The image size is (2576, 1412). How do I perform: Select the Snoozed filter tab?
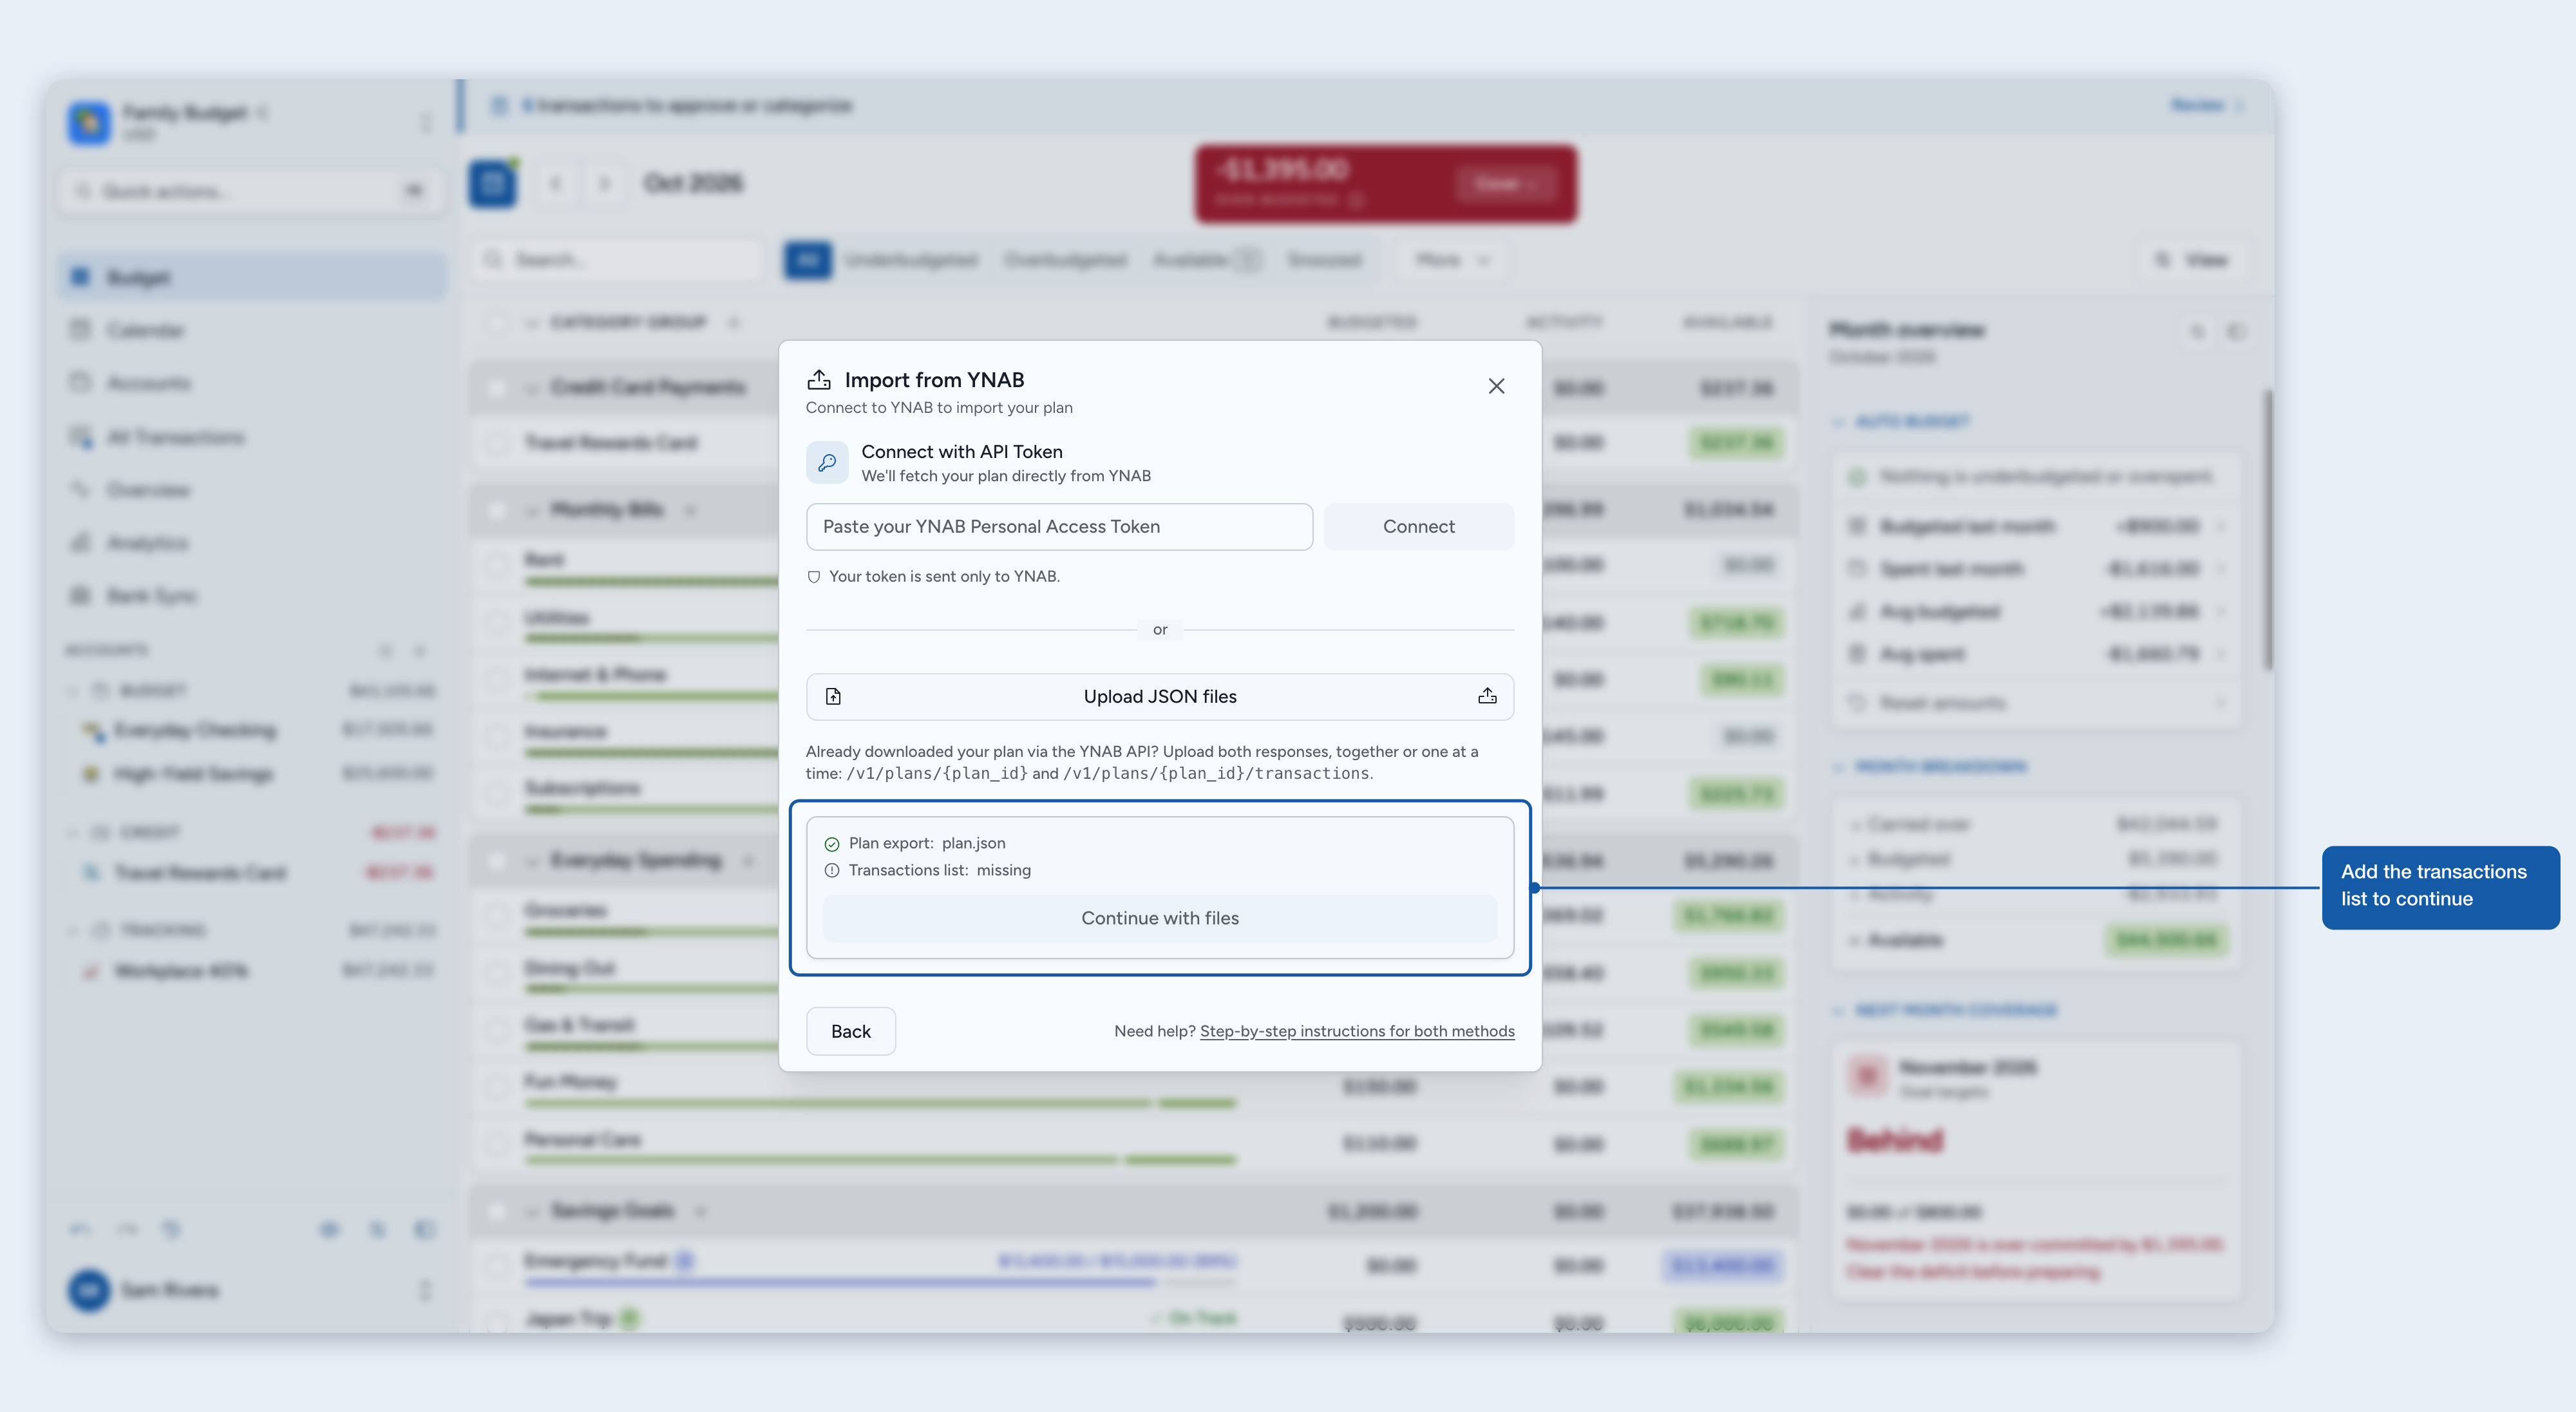click(1324, 260)
